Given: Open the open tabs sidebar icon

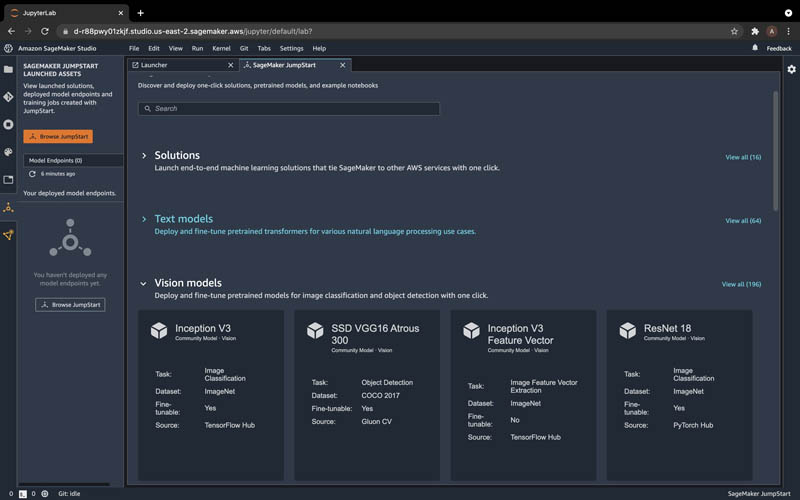Looking at the screenshot, I should pos(8,180).
